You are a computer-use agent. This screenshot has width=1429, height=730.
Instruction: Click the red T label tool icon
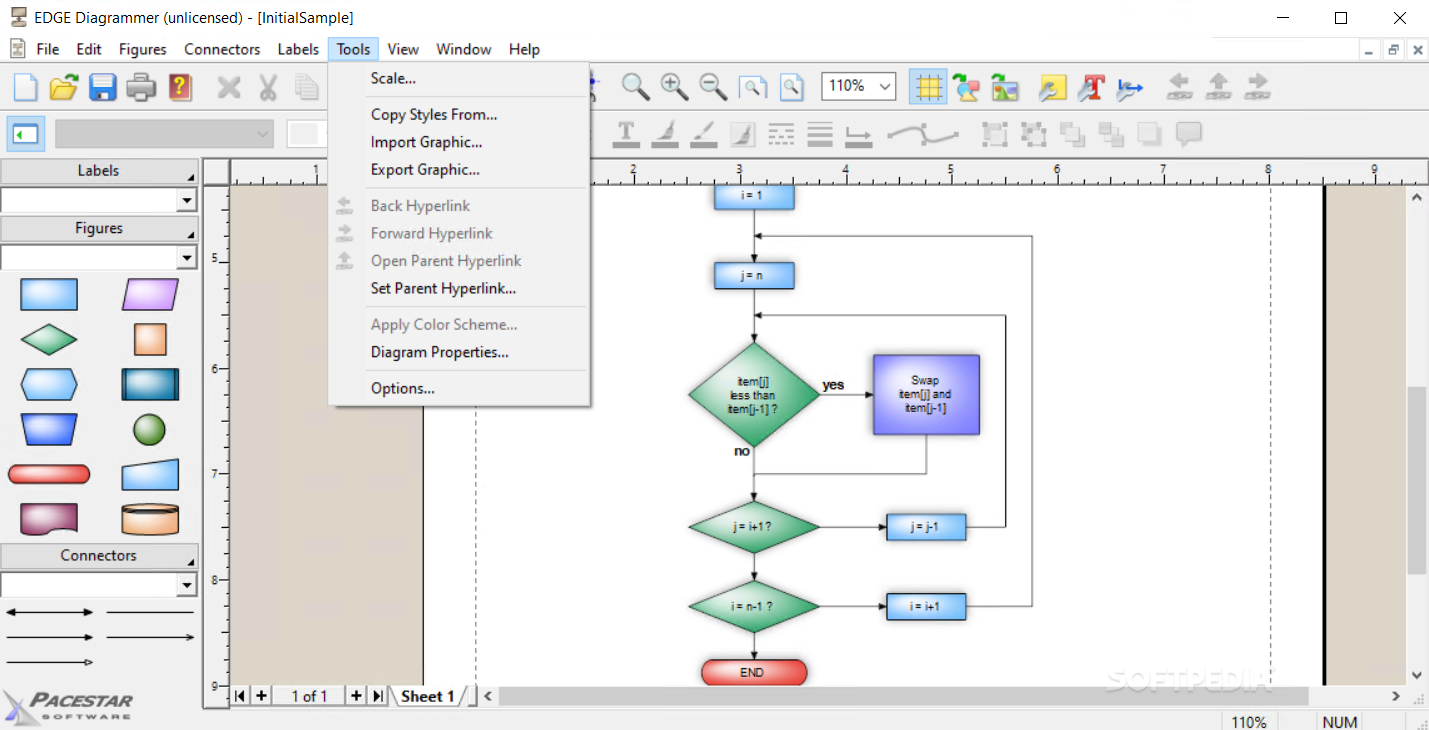[x=1091, y=87]
